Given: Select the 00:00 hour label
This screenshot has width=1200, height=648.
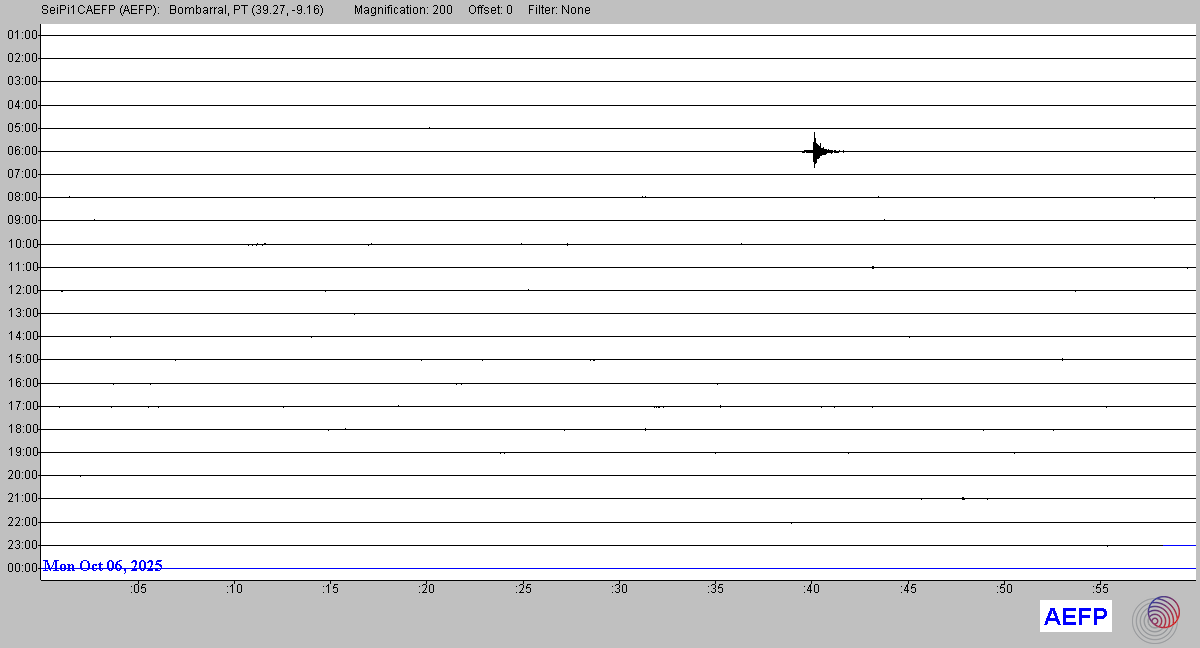Looking at the screenshot, I should [22, 568].
